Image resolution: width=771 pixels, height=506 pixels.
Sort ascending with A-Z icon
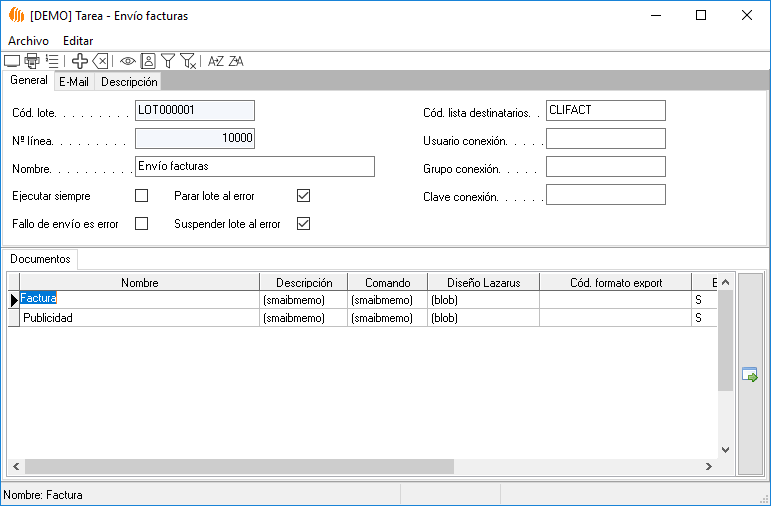coord(215,61)
